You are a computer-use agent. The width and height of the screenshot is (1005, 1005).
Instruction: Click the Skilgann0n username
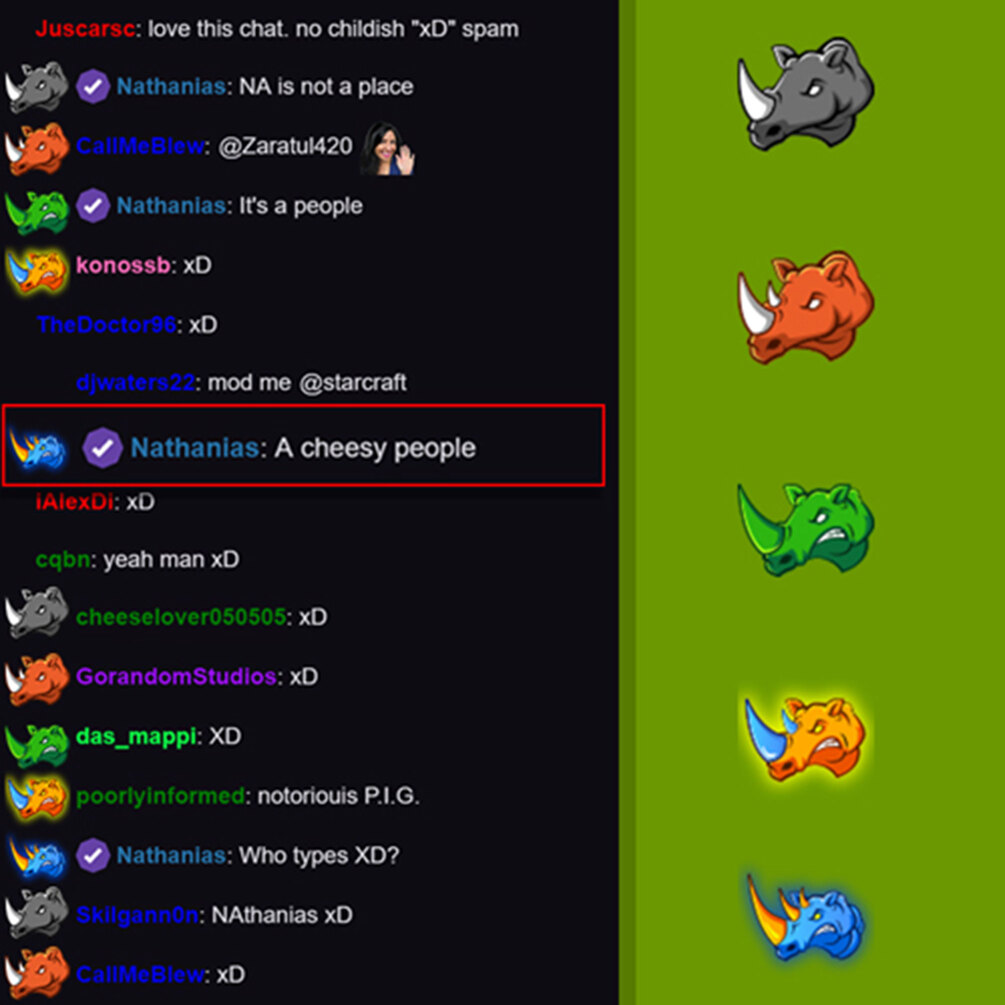[137, 915]
